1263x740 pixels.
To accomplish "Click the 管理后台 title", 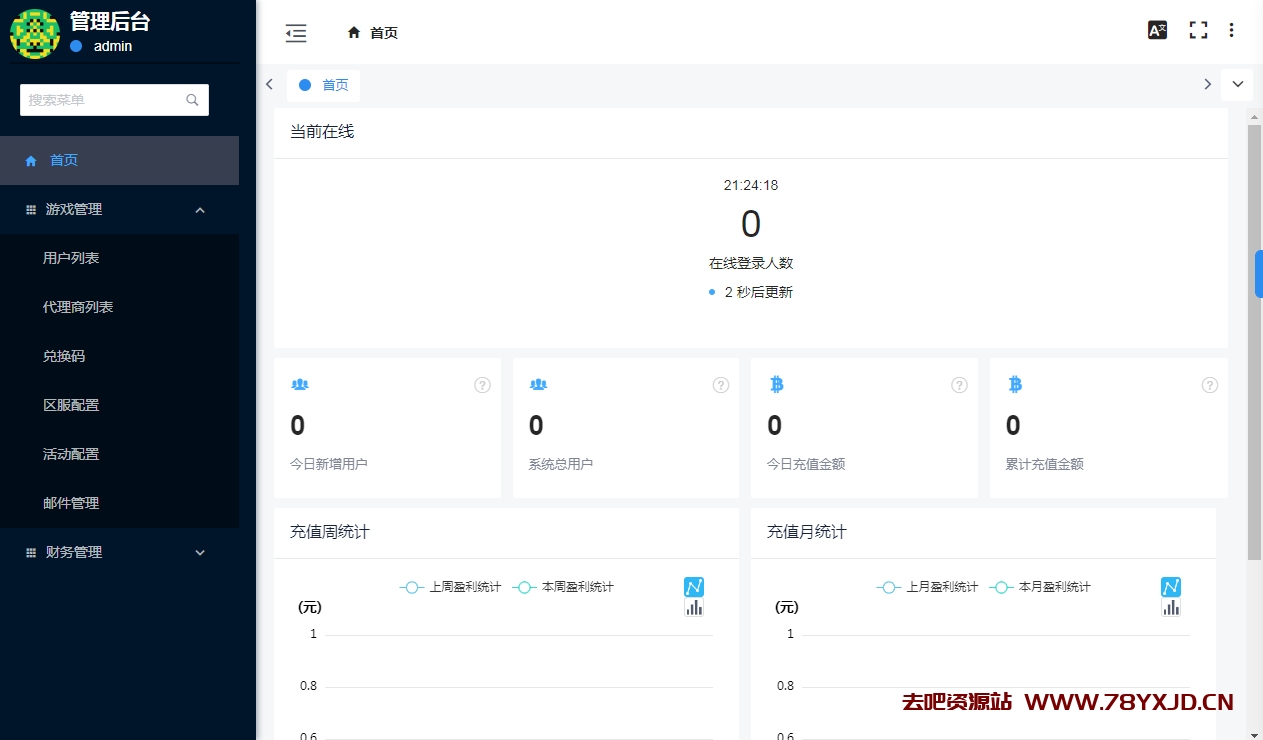I will click(x=110, y=21).
